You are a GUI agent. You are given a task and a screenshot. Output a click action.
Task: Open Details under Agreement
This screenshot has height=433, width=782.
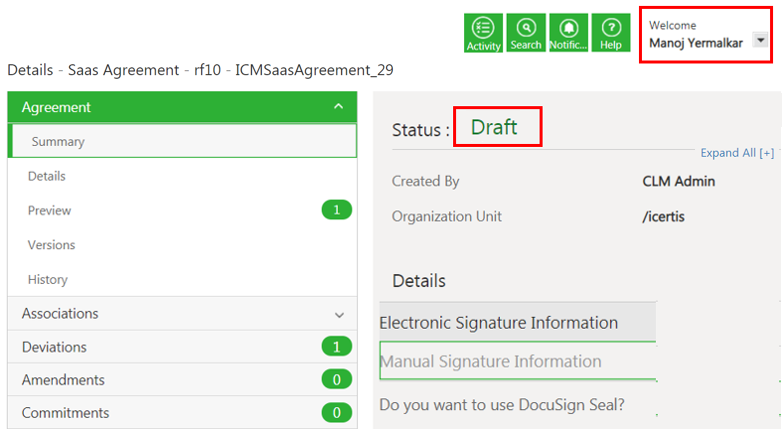[47, 176]
